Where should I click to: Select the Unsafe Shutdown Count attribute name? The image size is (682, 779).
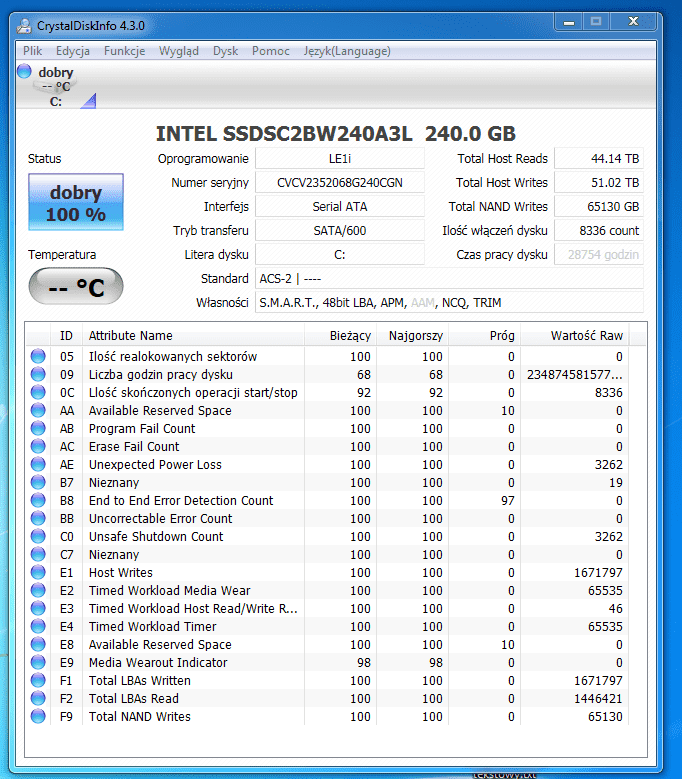click(x=156, y=536)
